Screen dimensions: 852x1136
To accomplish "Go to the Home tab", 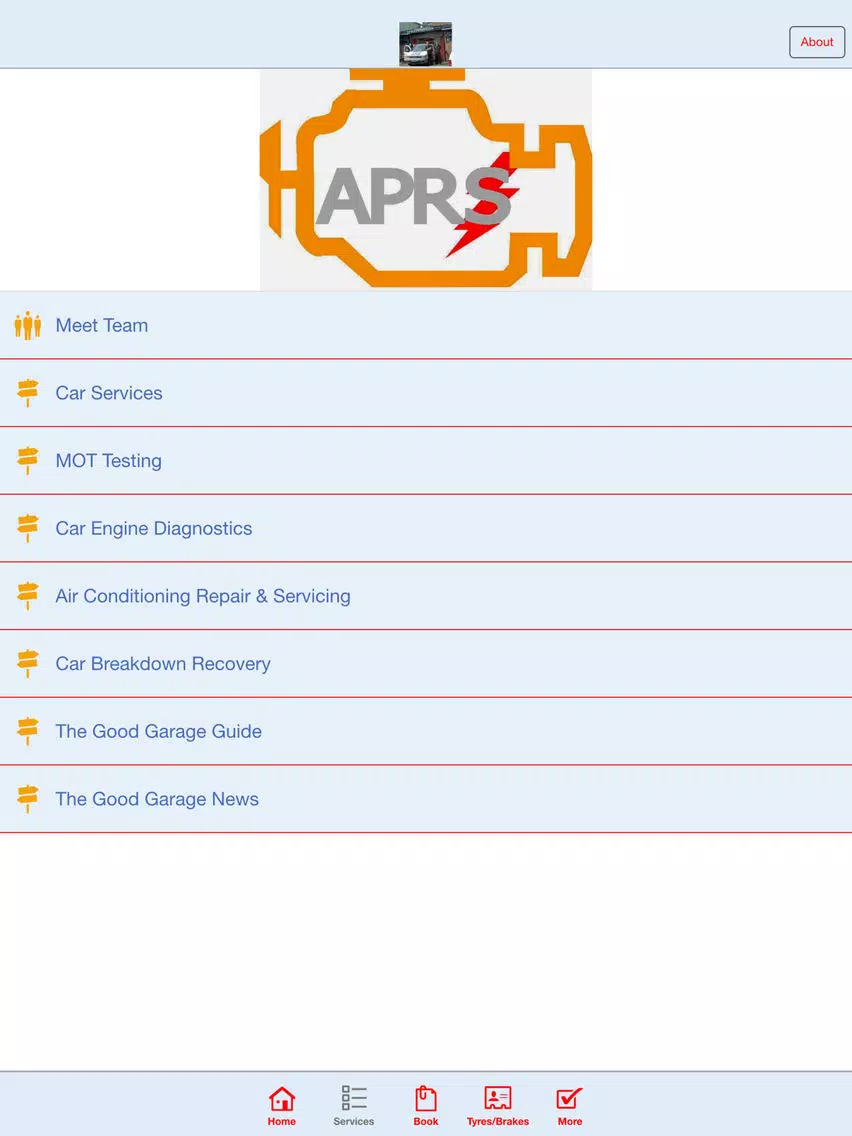I will pyautogui.click(x=282, y=1106).
